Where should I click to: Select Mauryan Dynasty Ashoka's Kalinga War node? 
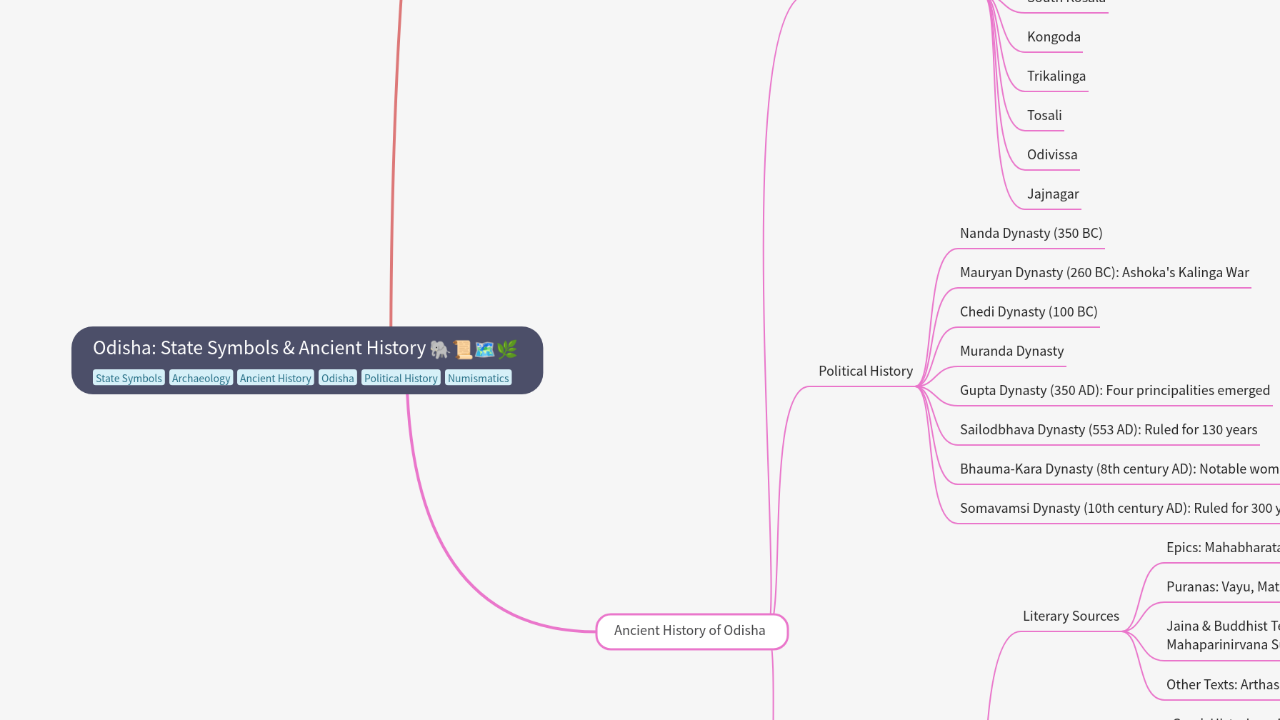coord(1104,272)
